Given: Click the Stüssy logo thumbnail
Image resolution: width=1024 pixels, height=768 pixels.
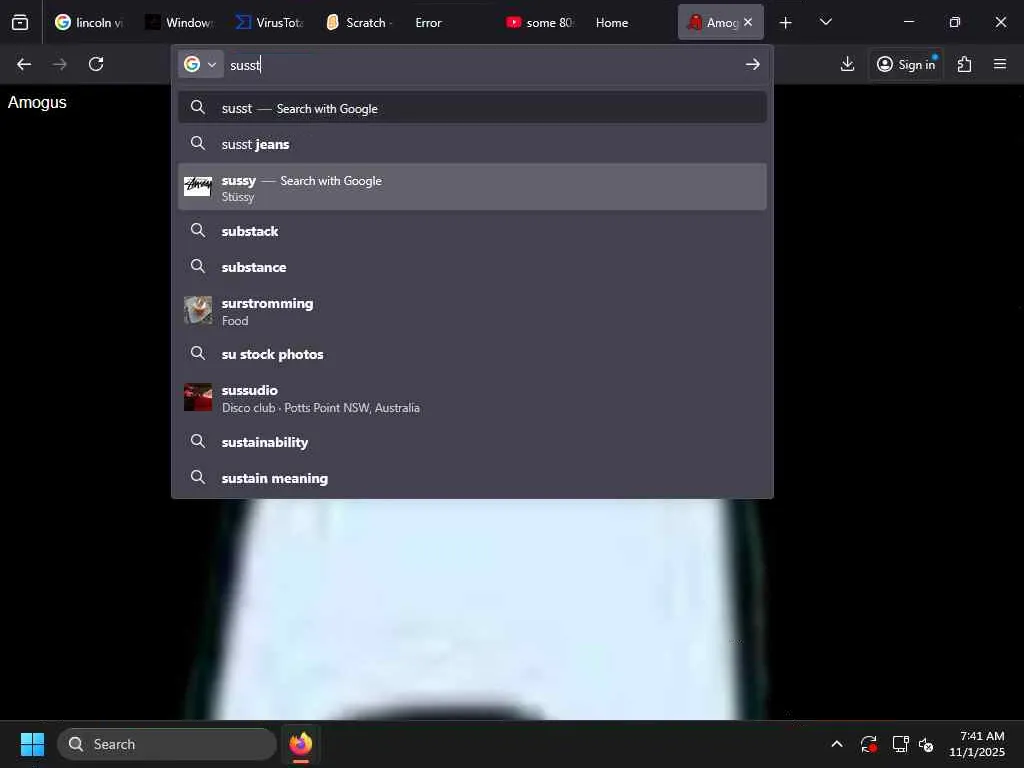Looking at the screenshot, I should pyautogui.click(x=198, y=187).
